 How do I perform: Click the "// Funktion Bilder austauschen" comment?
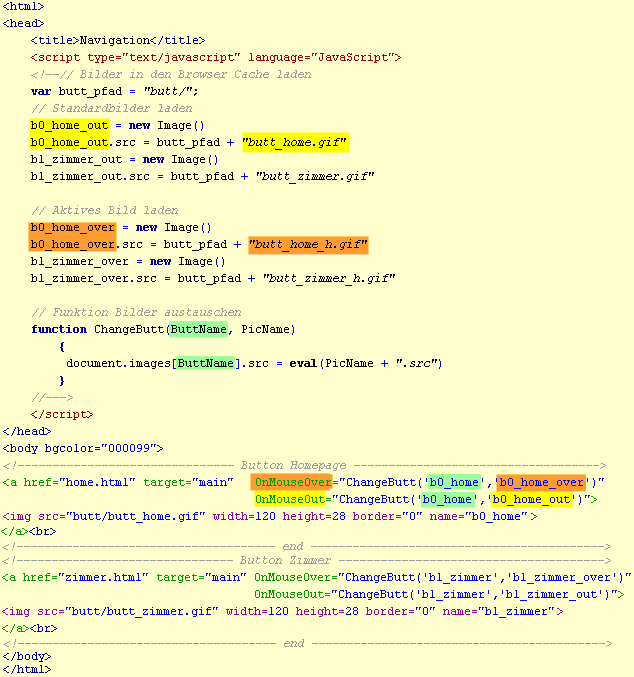point(136,312)
